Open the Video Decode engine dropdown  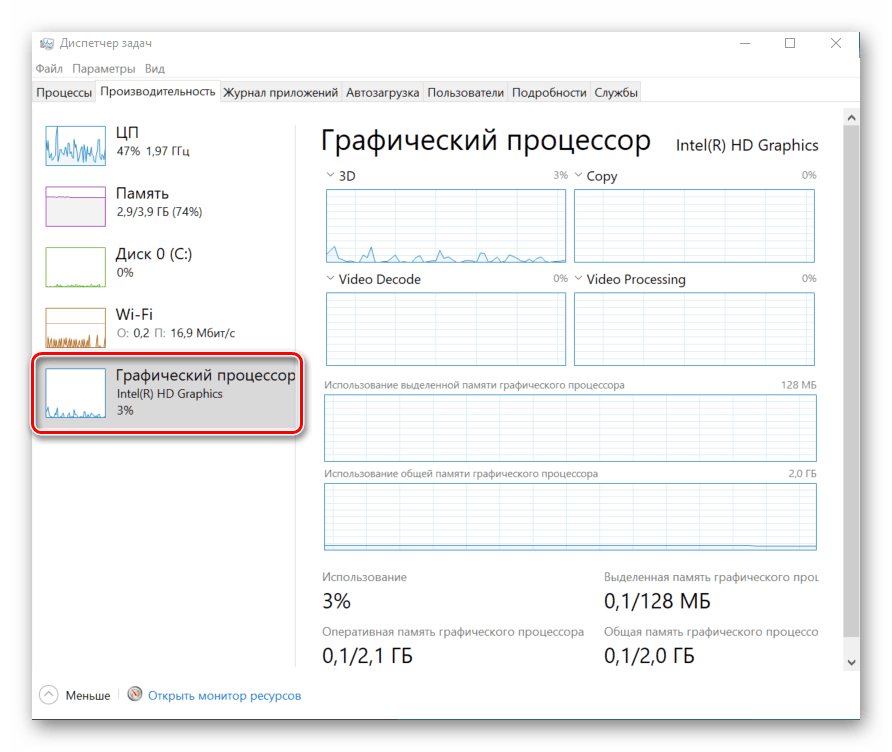coord(330,278)
